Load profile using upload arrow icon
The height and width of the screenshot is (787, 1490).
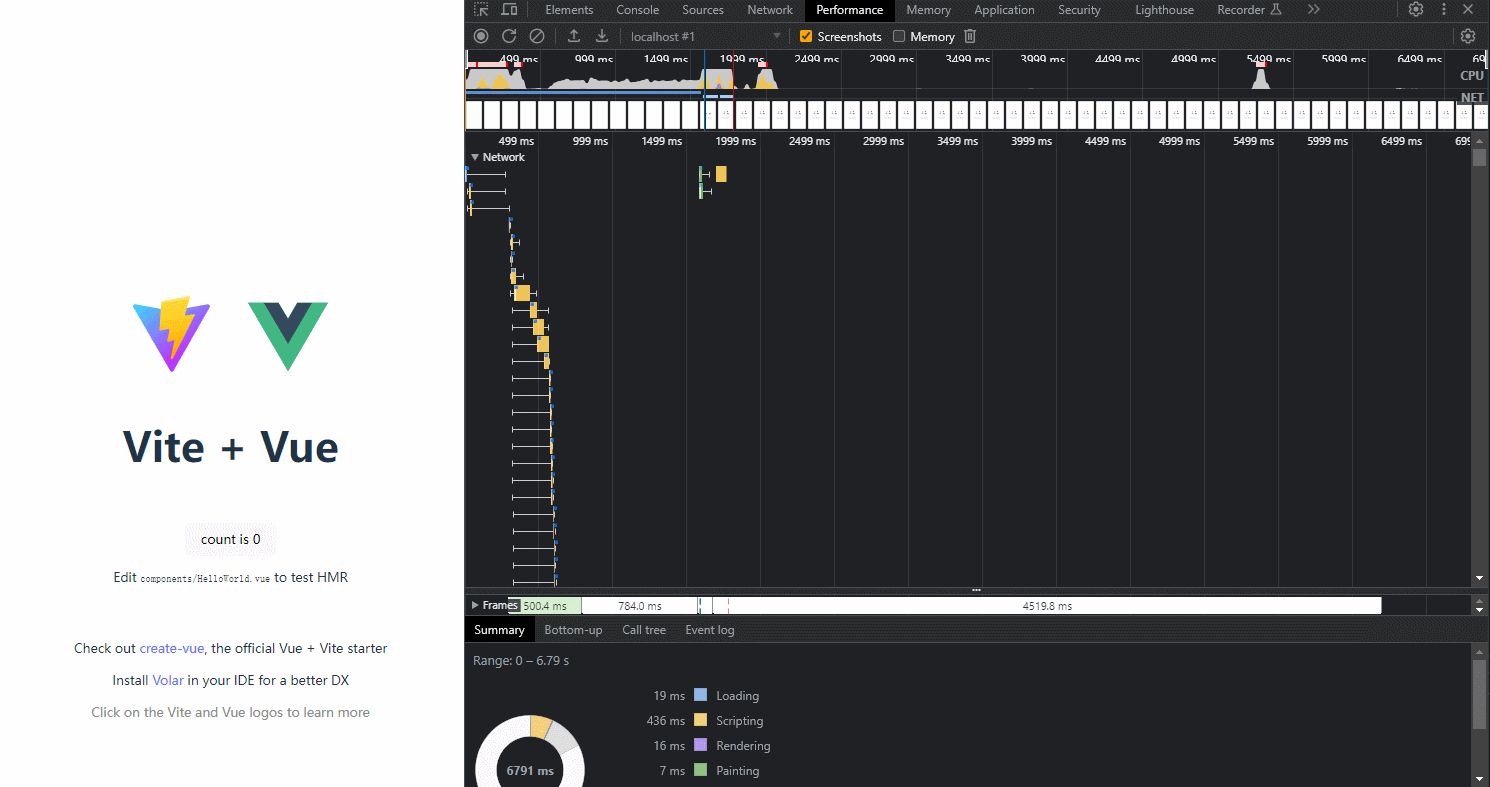click(574, 36)
